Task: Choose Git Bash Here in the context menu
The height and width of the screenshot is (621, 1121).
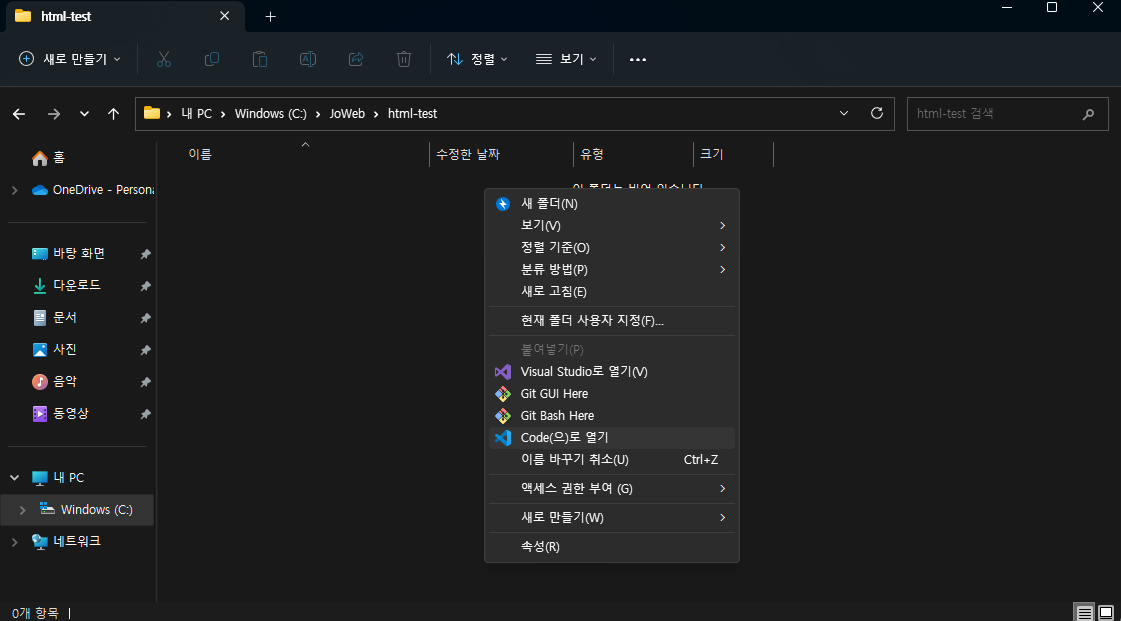Action: point(556,415)
